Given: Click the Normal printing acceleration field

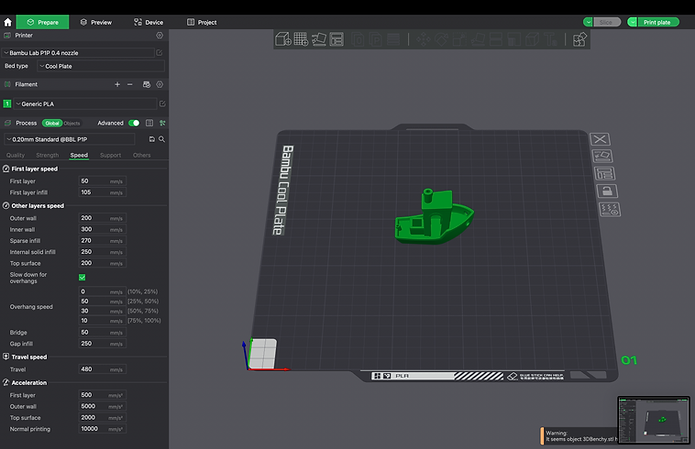Looking at the screenshot, I should (102, 429).
